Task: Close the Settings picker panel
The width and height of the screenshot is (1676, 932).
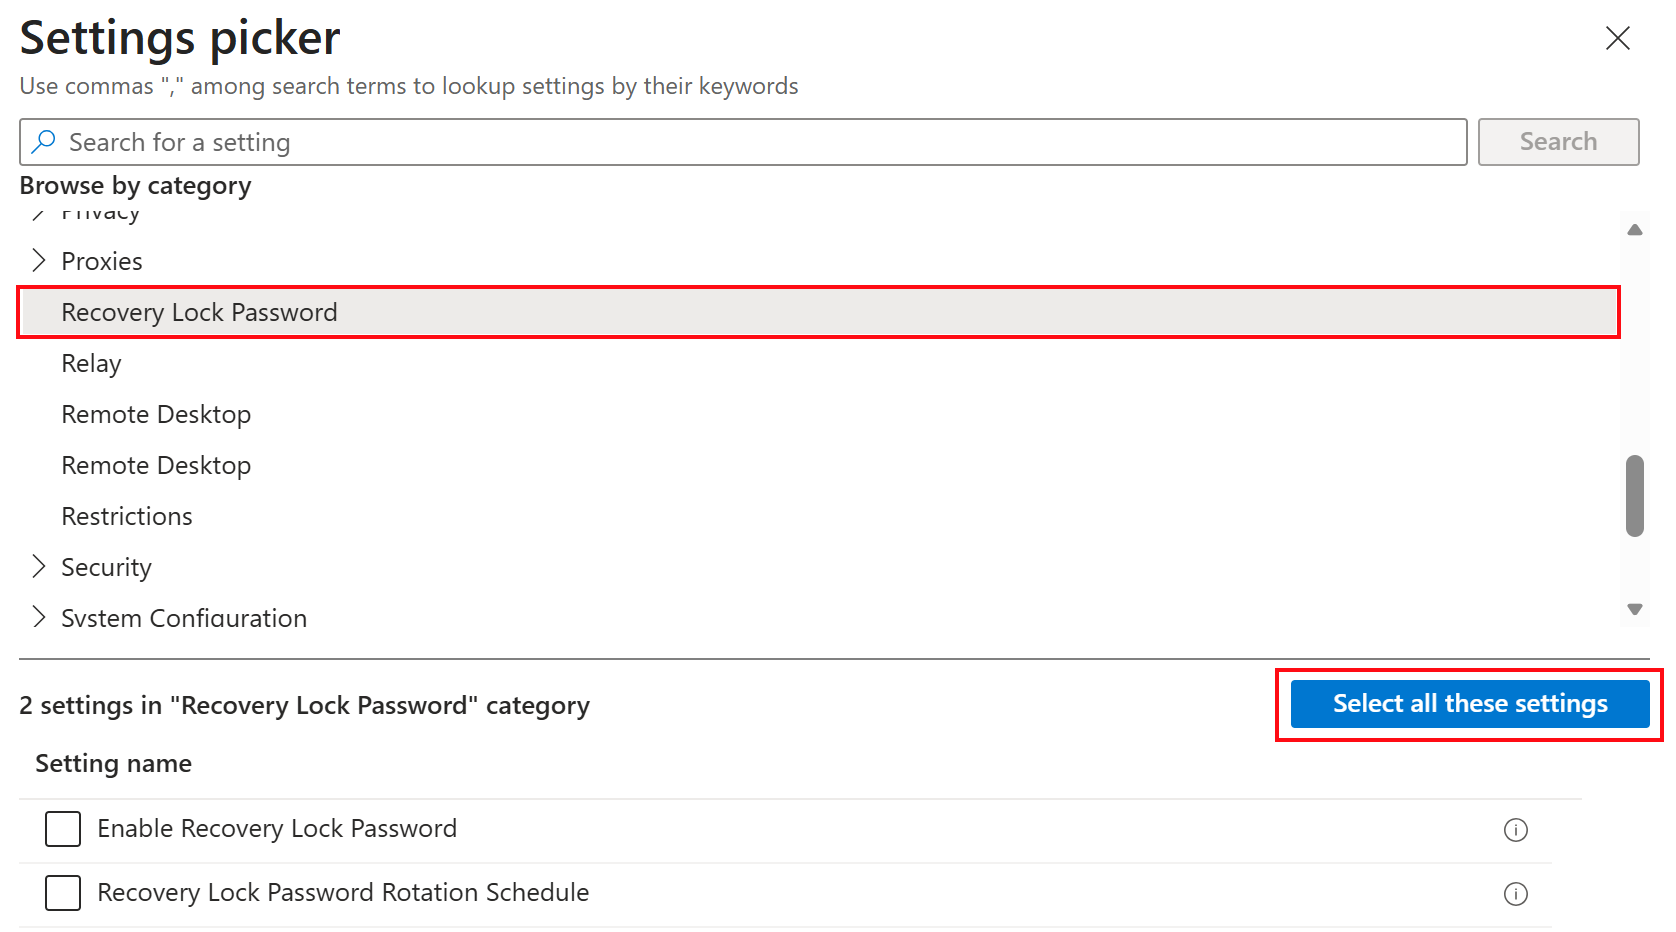Action: [x=1617, y=38]
